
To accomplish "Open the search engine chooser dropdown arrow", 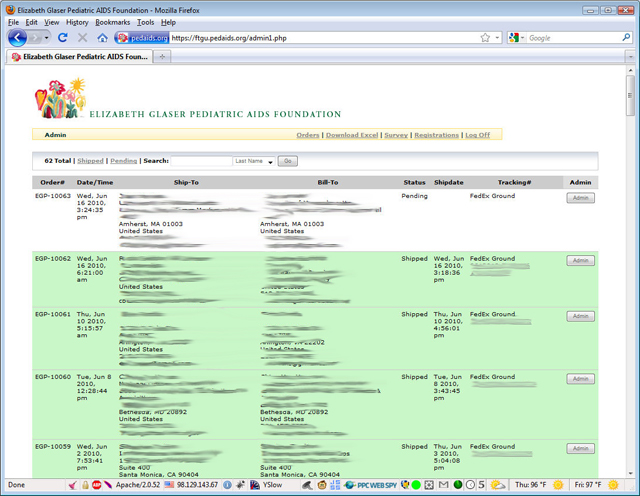I will (x=522, y=38).
